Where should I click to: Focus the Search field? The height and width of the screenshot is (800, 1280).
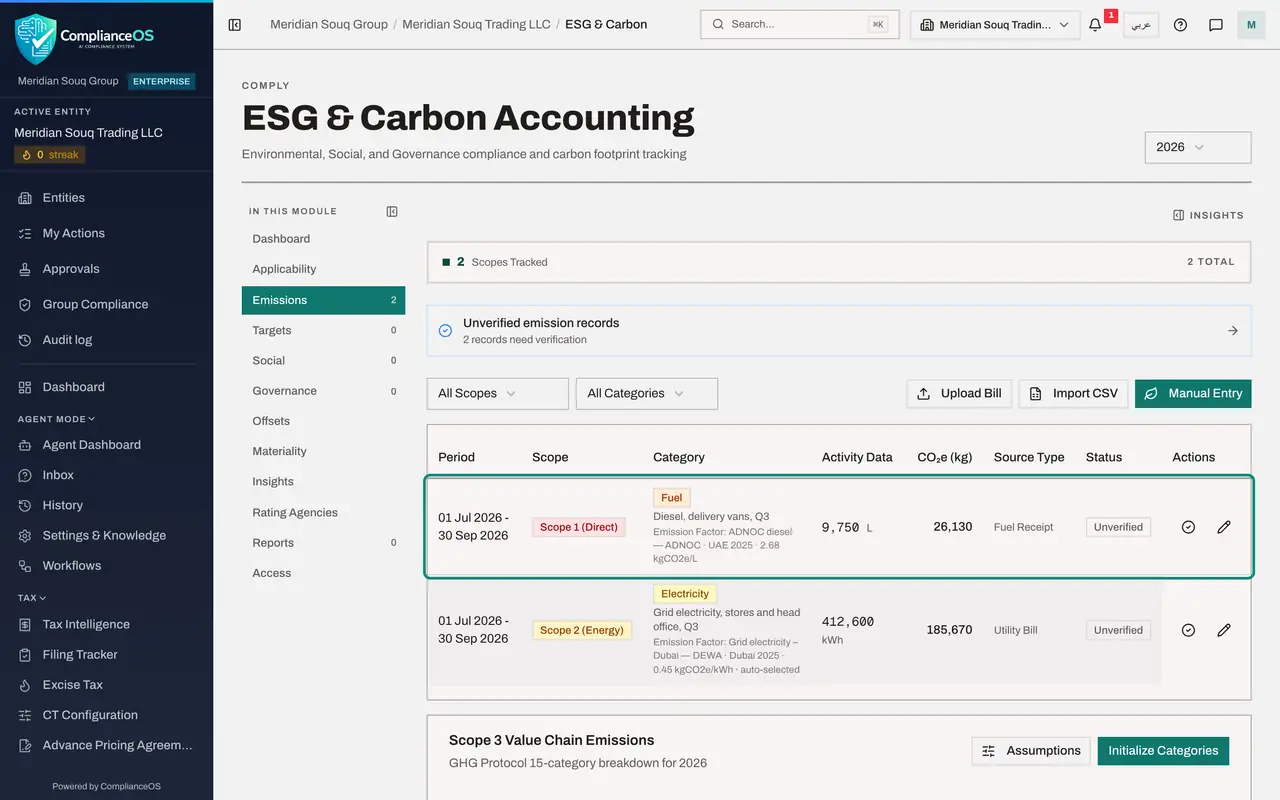click(799, 24)
